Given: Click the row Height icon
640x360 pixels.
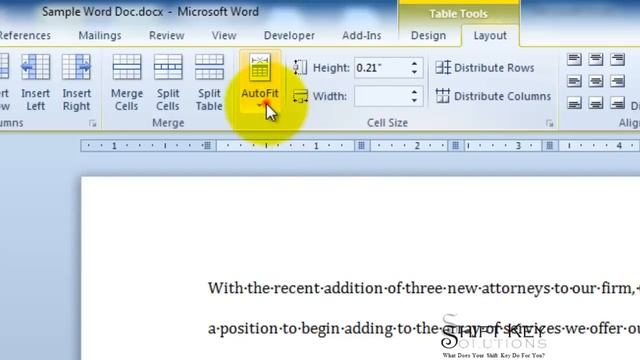Looking at the screenshot, I should 300,68.
